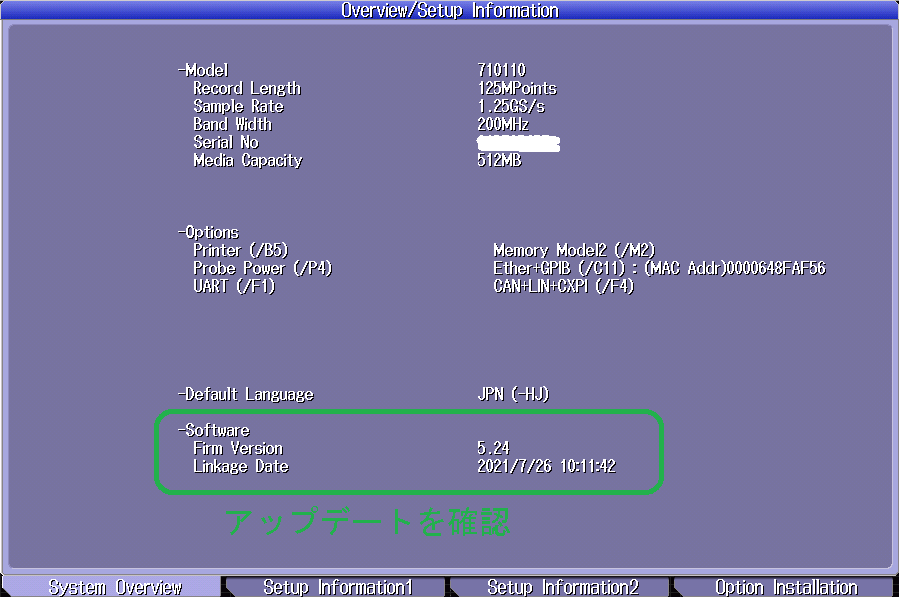
Task: Click the Sample Rate value 1.25GS/s
Action: click(511, 106)
